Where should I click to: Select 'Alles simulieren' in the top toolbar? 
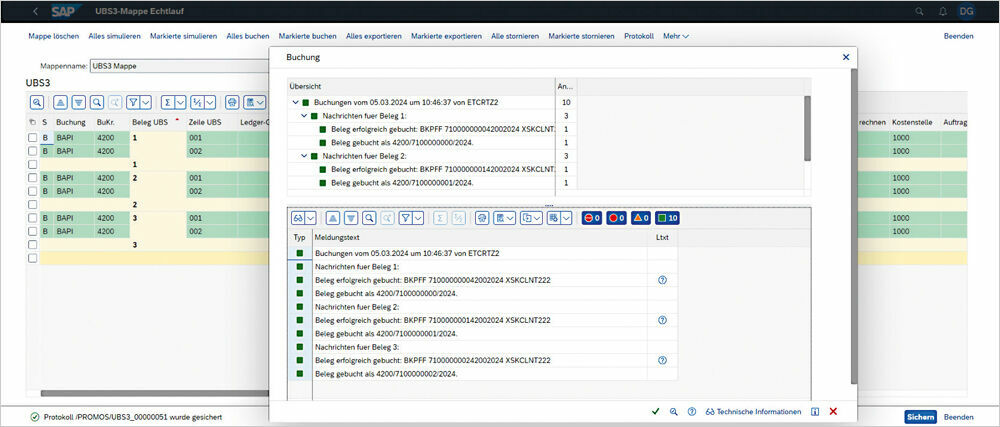point(115,36)
